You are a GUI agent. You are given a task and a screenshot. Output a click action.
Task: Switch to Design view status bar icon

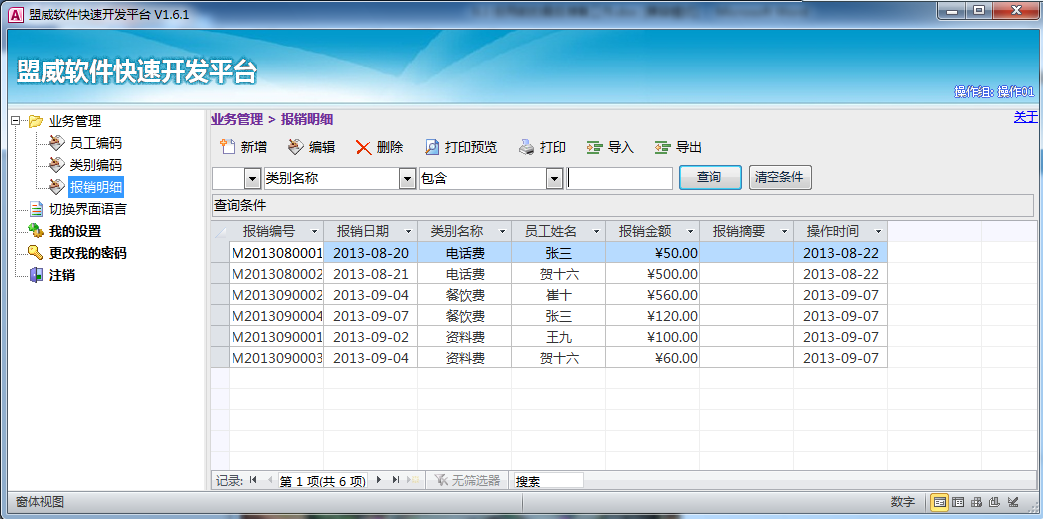1013,502
